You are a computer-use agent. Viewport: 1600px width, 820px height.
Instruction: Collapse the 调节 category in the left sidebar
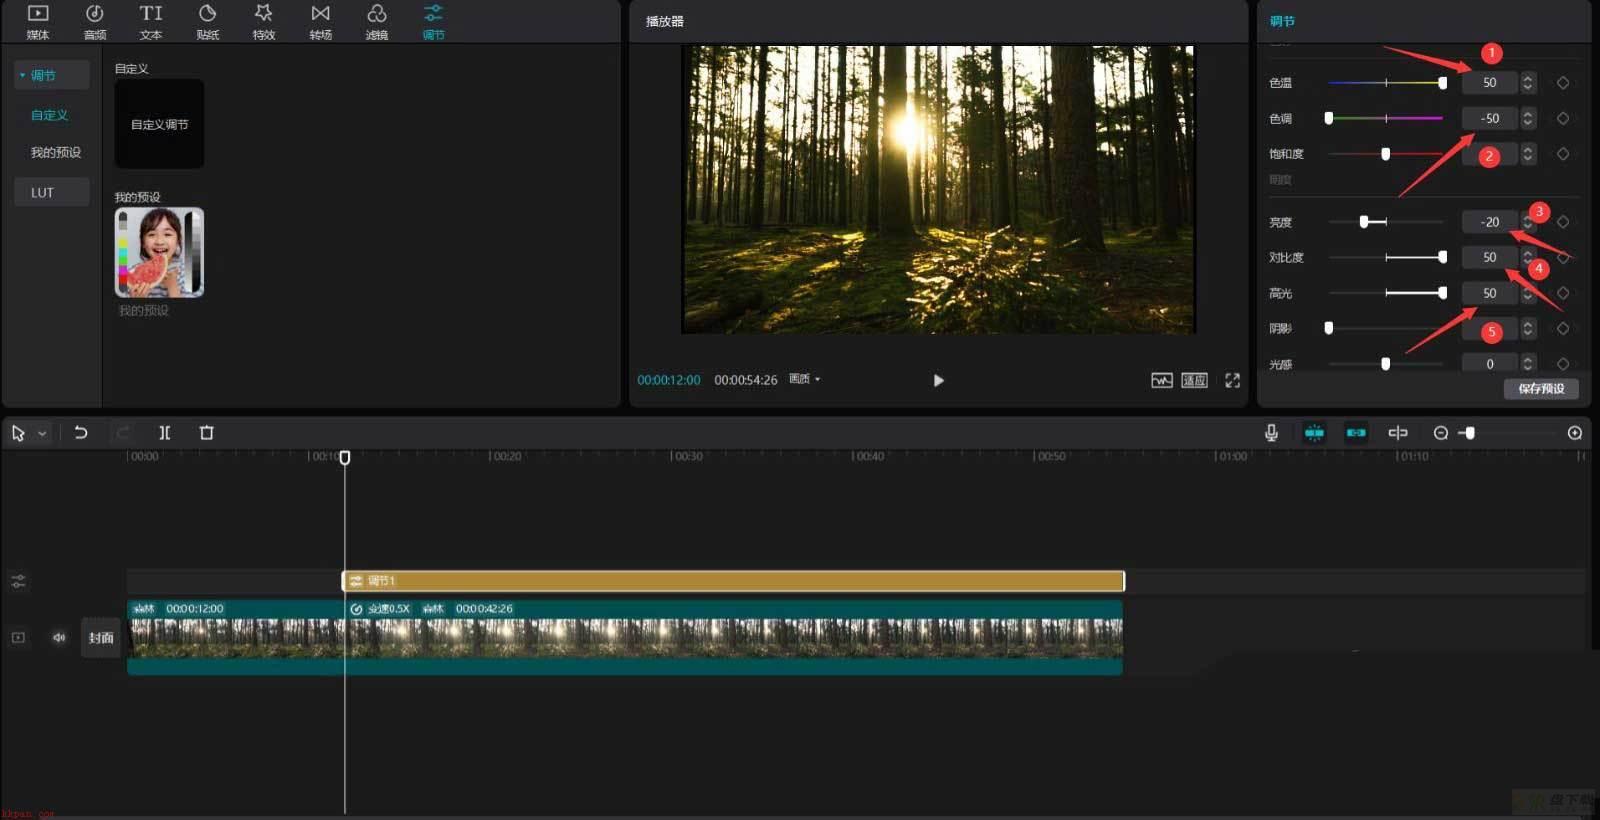pos(52,75)
